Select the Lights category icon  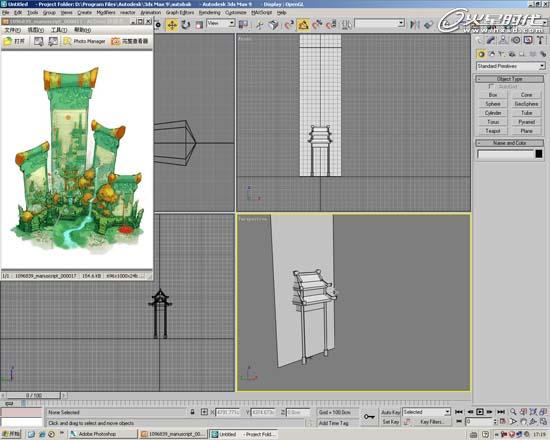pos(502,54)
